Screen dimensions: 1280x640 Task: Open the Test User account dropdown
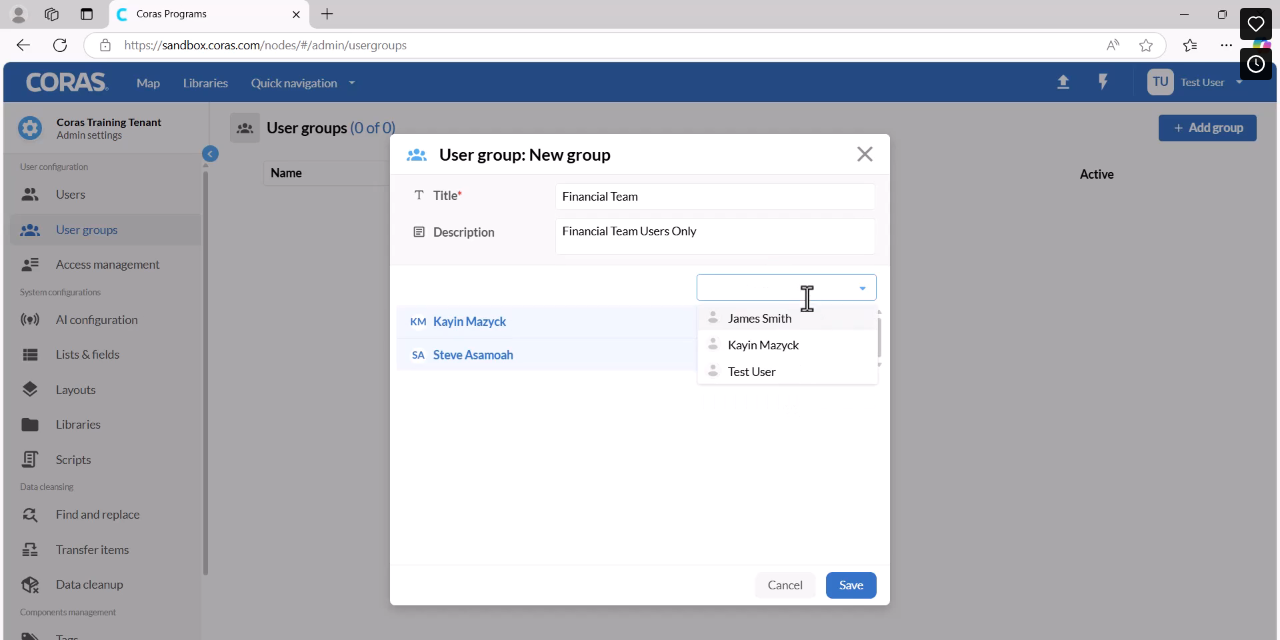click(x=1239, y=82)
